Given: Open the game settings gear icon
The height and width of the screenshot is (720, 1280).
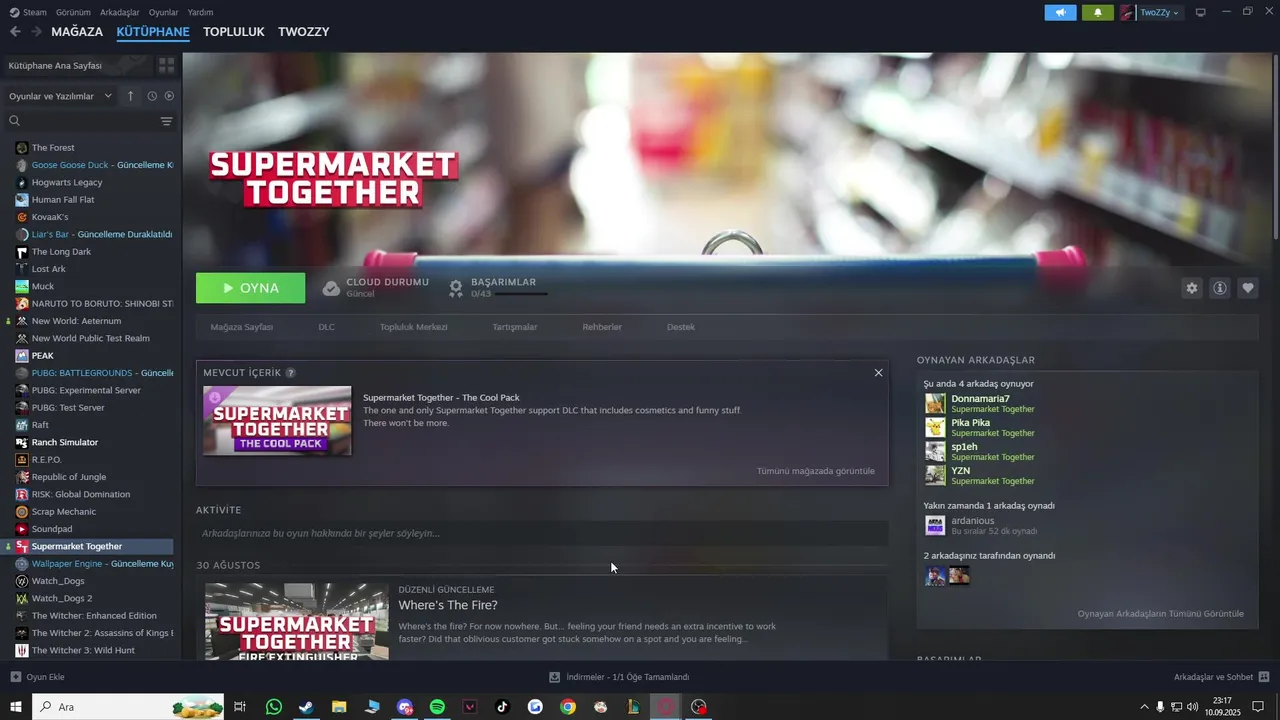Looking at the screenshot, I should [x=1191, y=288].
